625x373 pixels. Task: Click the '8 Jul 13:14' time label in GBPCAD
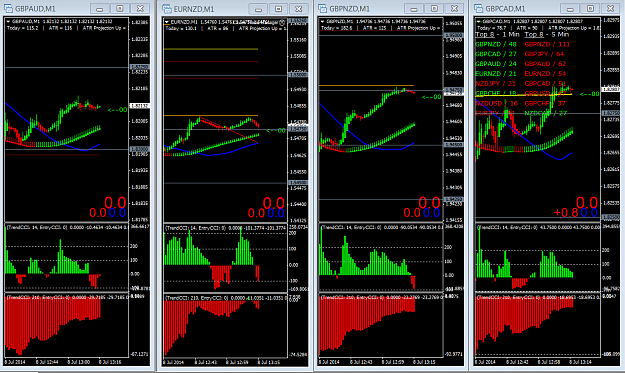580,362
